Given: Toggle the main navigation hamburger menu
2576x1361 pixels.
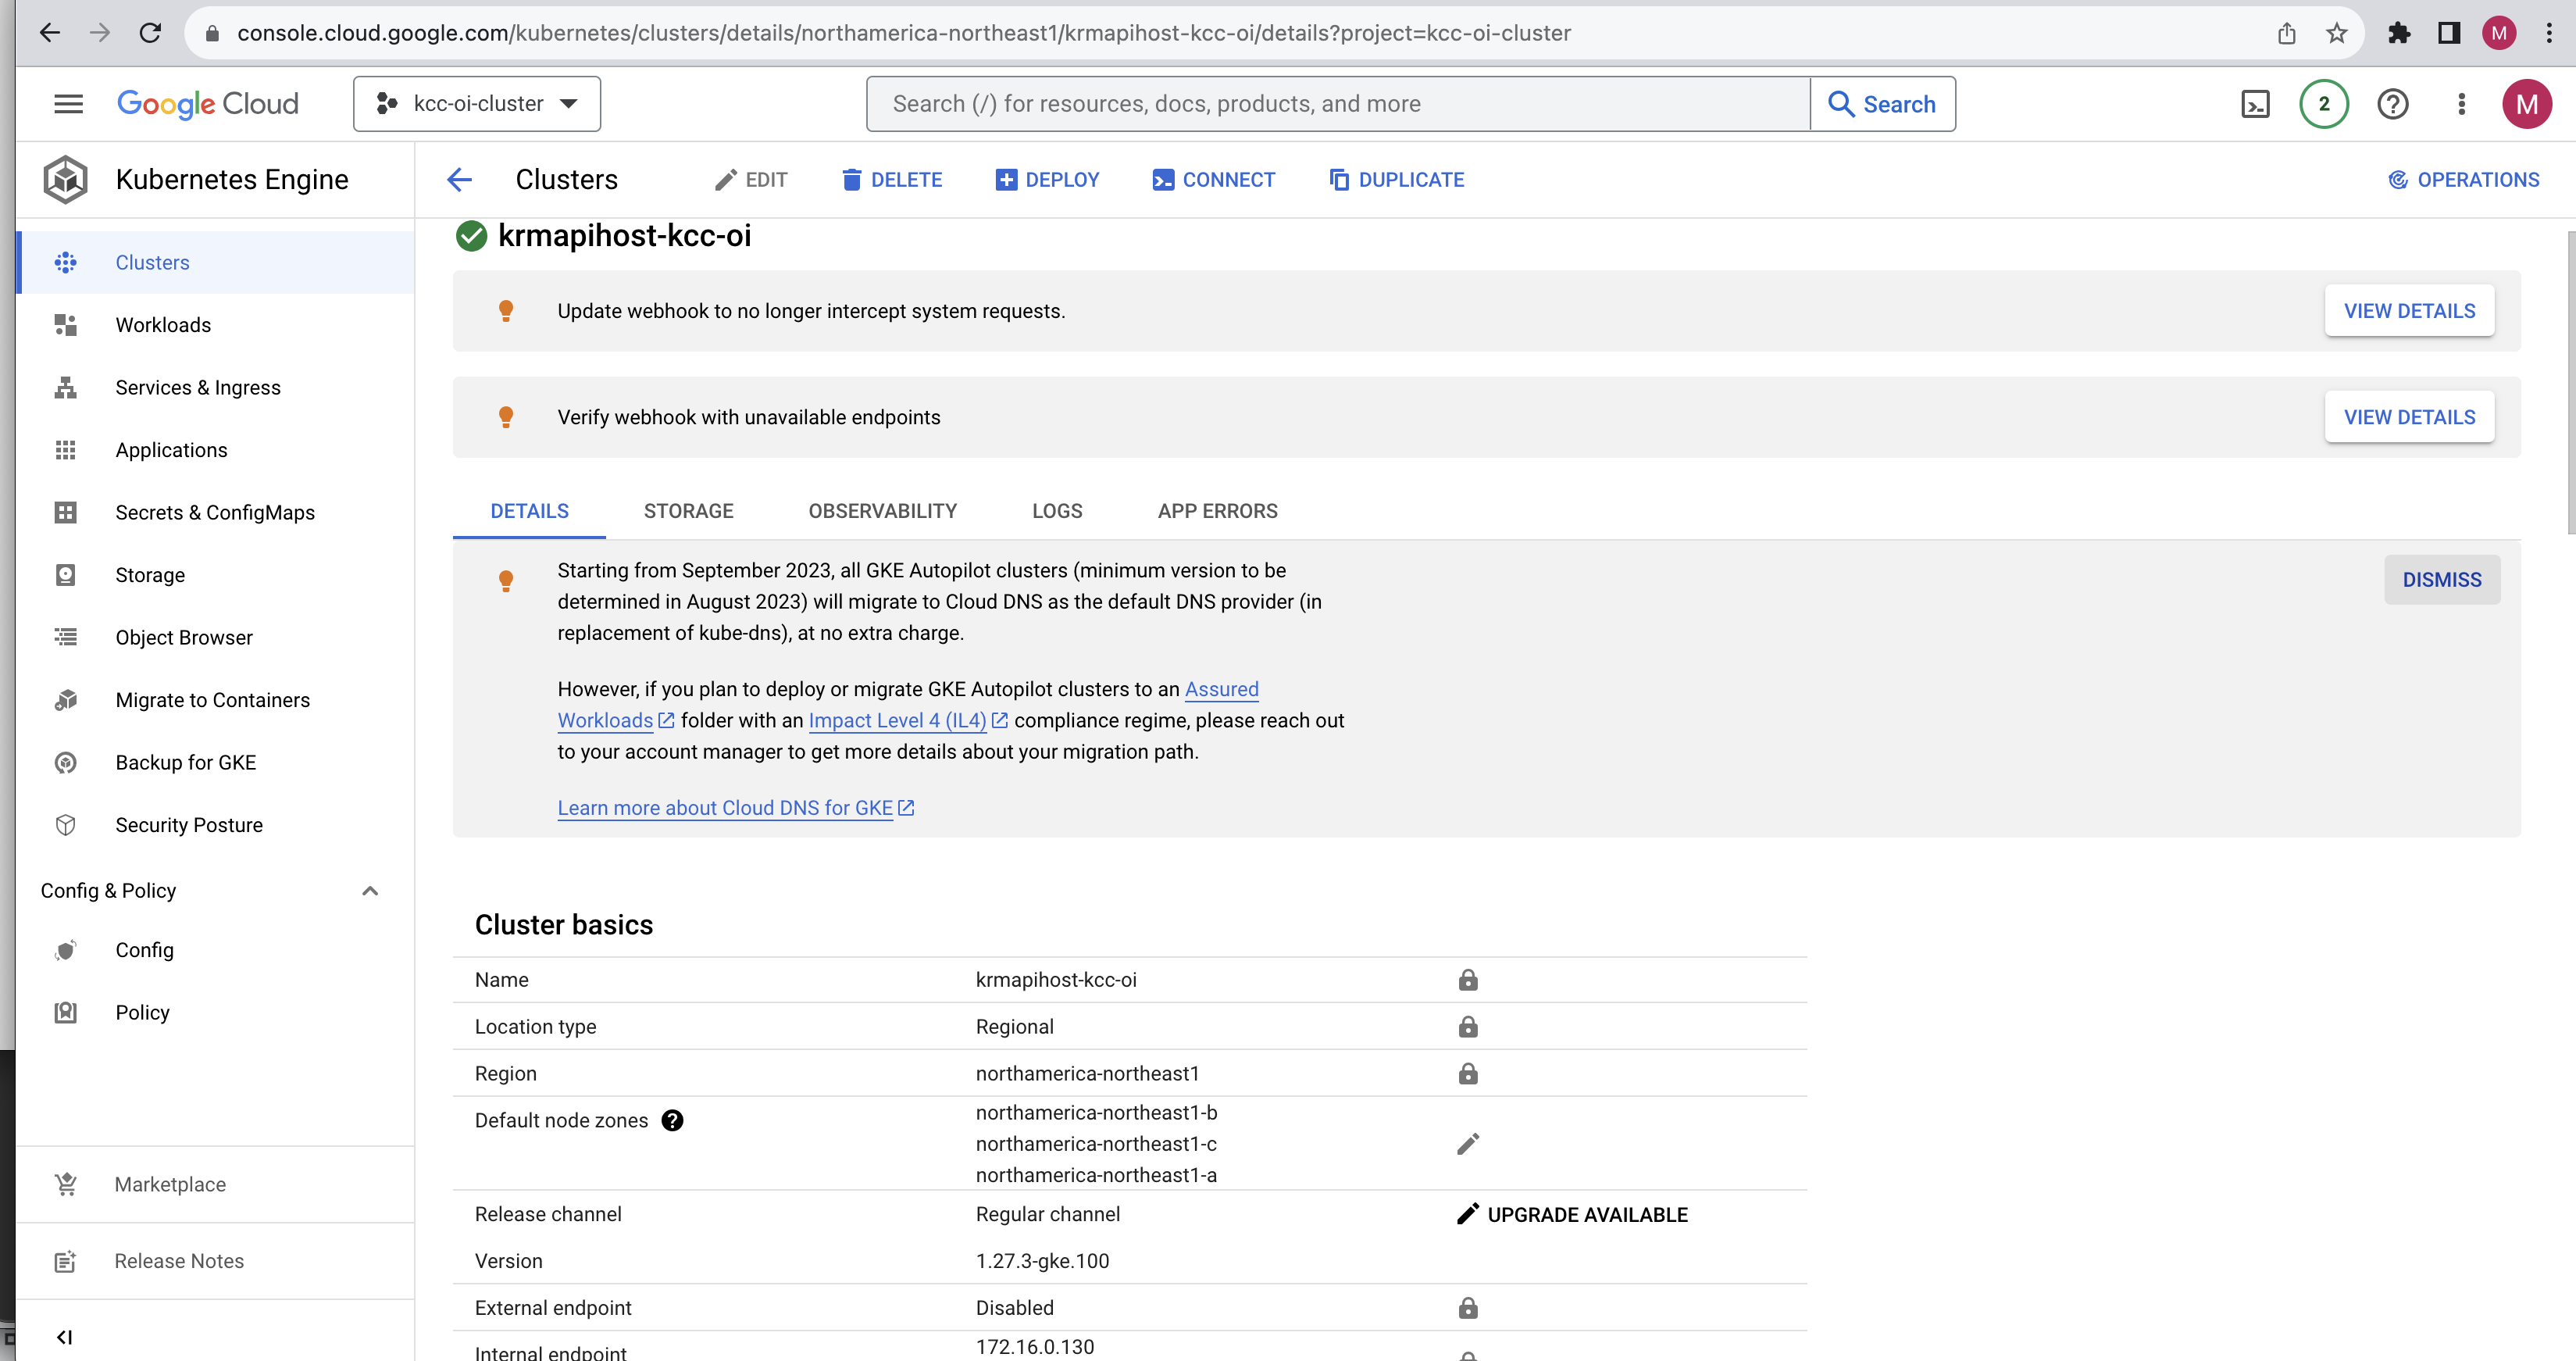Looking at the screenshot, I should pos(67,103).
